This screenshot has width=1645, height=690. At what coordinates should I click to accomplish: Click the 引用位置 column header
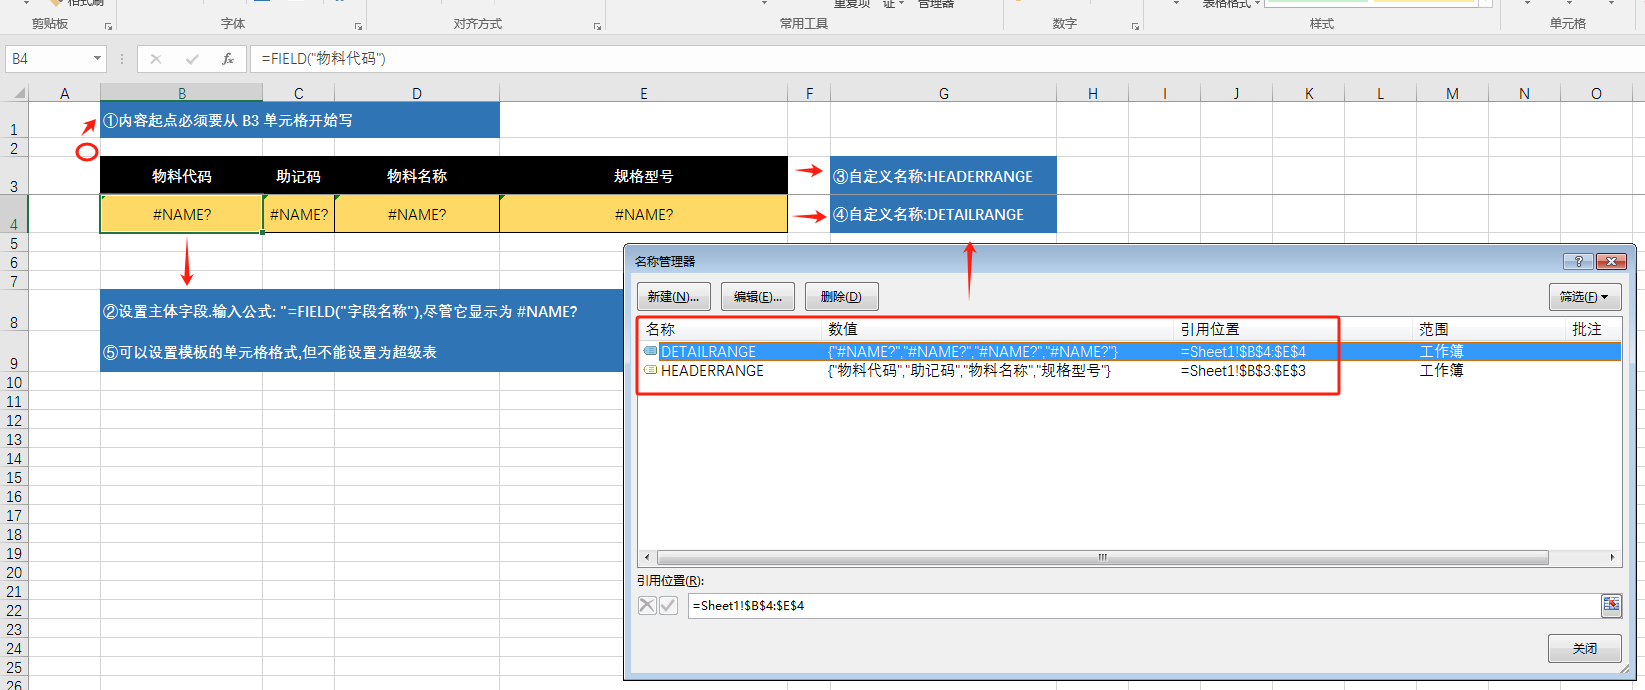[1293, 329]
